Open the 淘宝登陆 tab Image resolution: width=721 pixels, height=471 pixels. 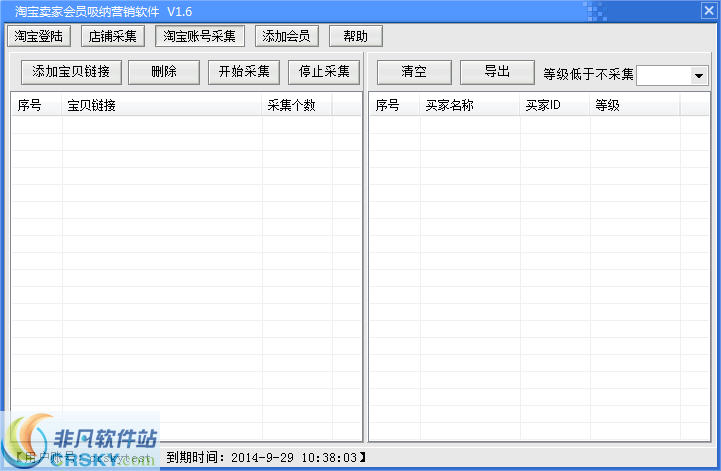pos(39,36)
